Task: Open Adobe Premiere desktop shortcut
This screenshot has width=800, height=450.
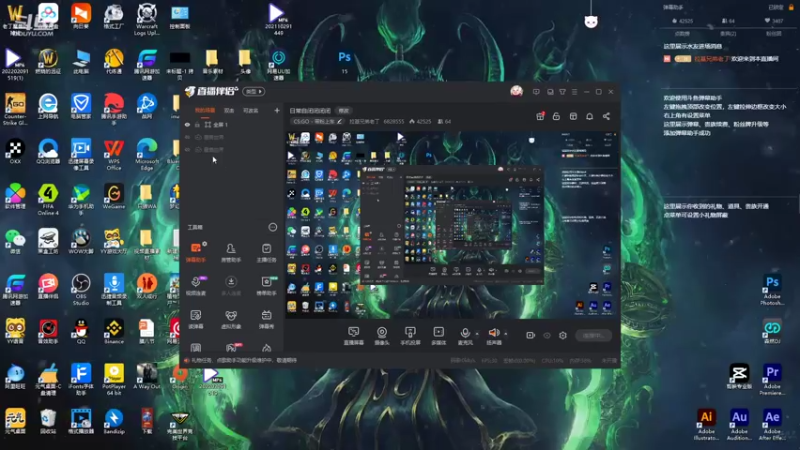Action: tap(772, 379)
